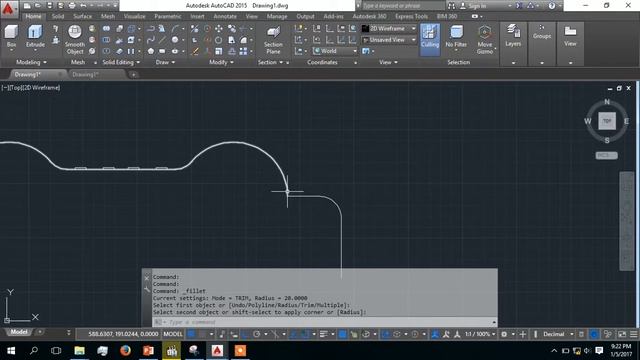
Task: Click the command line input field
Action: click(324, 322)
